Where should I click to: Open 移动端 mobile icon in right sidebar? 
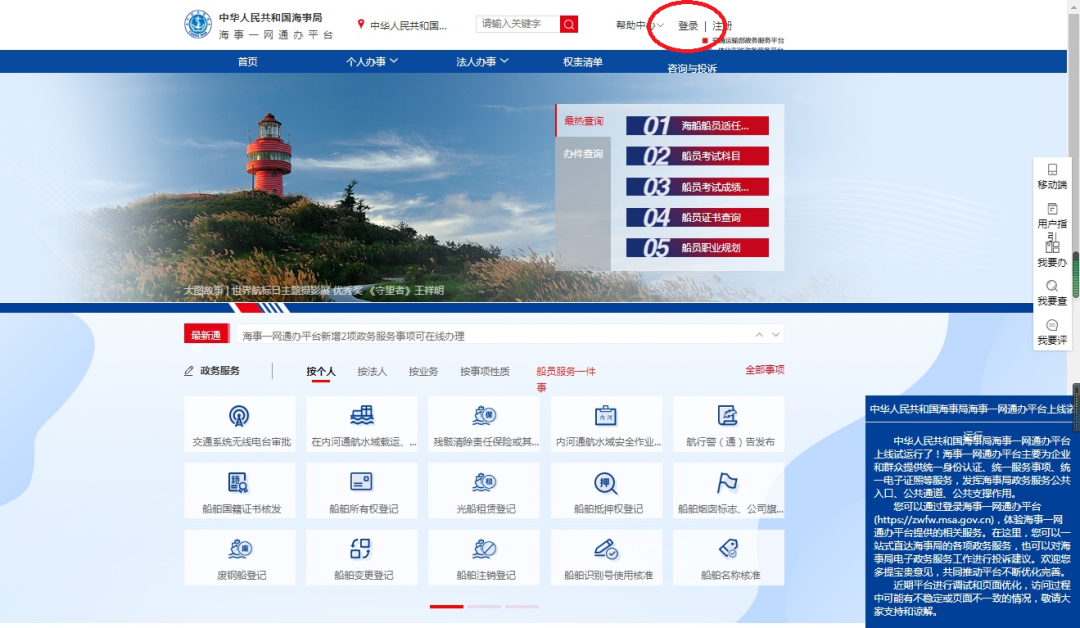click(1052, 170)
